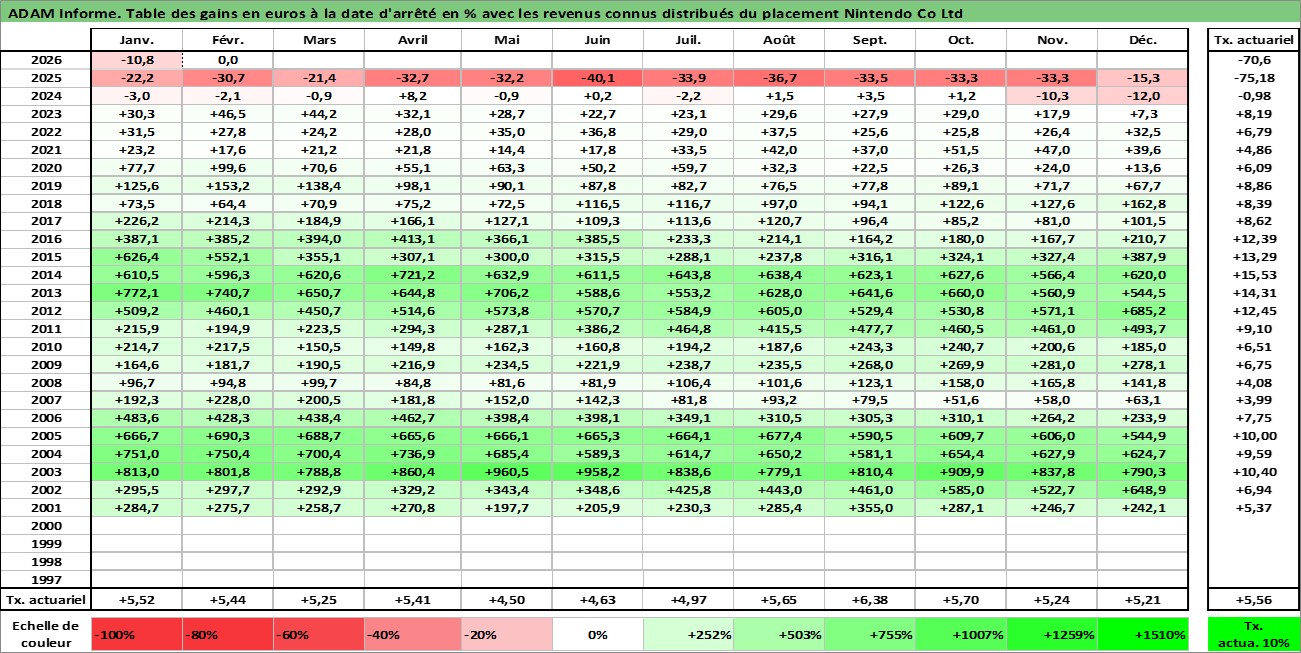Click the +626,4 cell for Janv. 2015

point(136,257)
